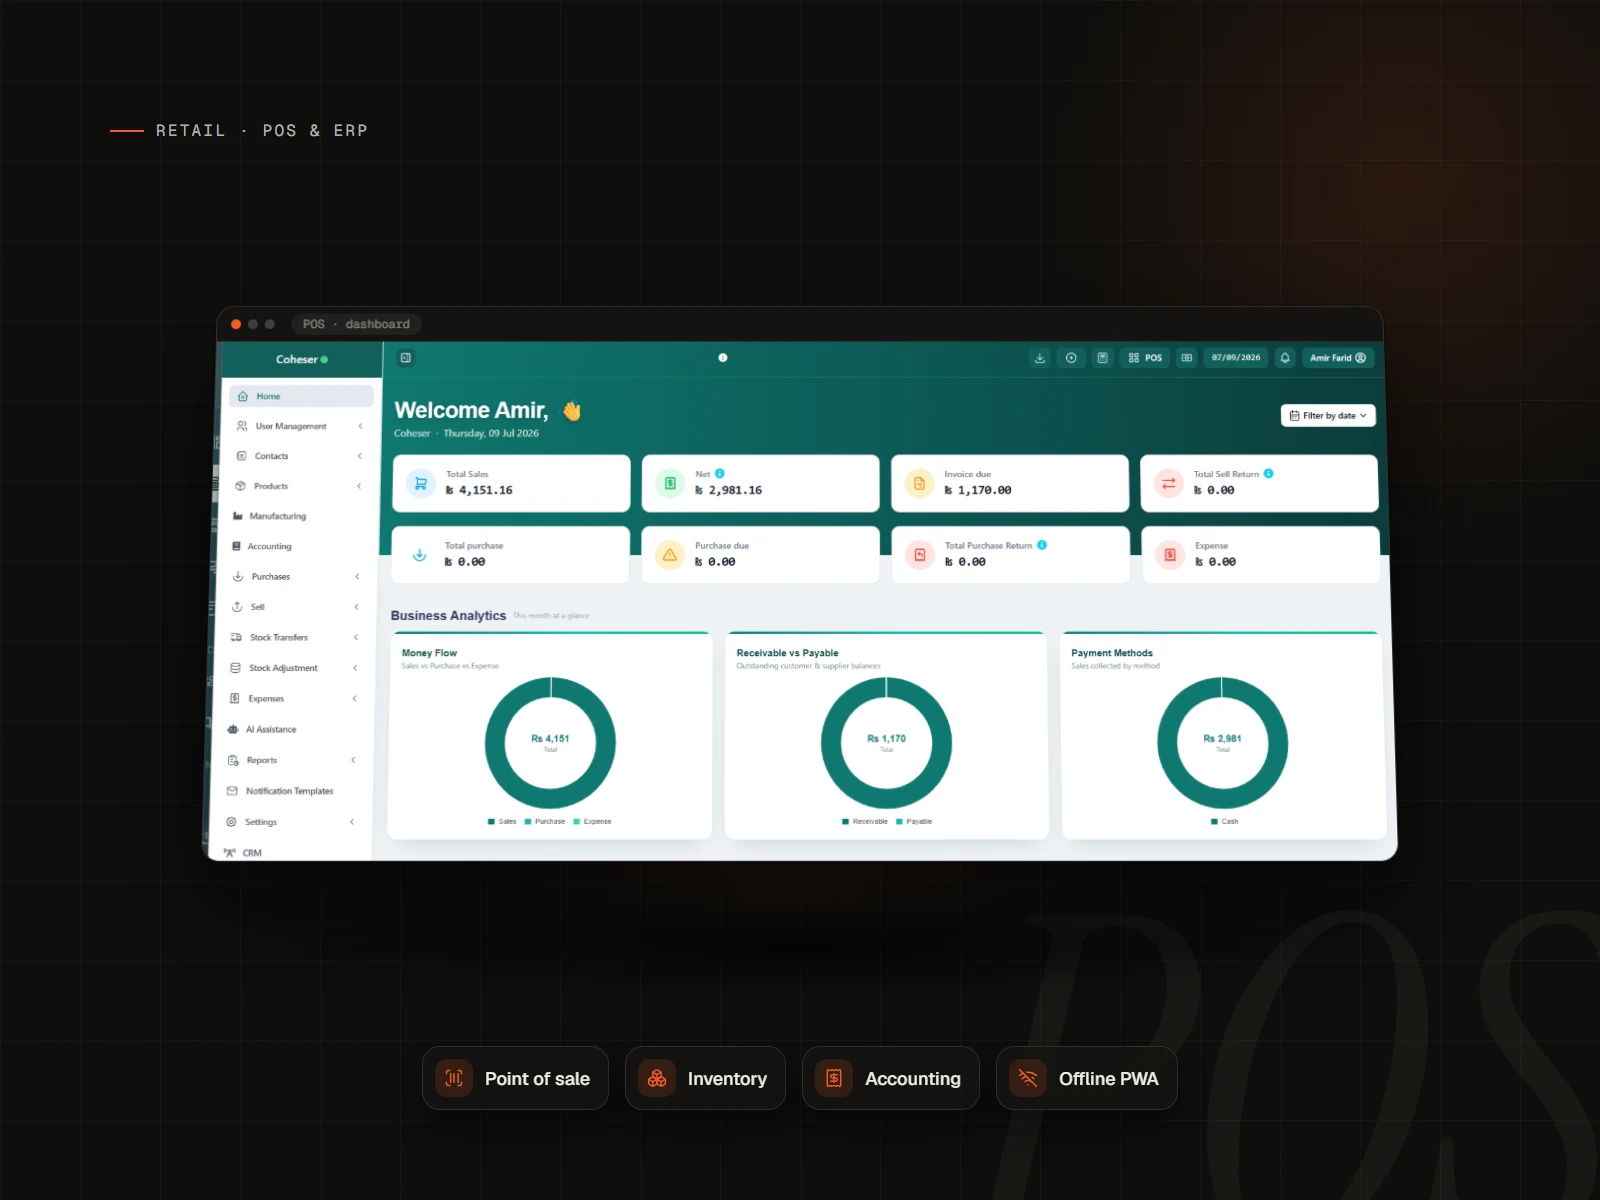
Task: Expand the Stock Transfers chevron
Action: tap(356, 637)
